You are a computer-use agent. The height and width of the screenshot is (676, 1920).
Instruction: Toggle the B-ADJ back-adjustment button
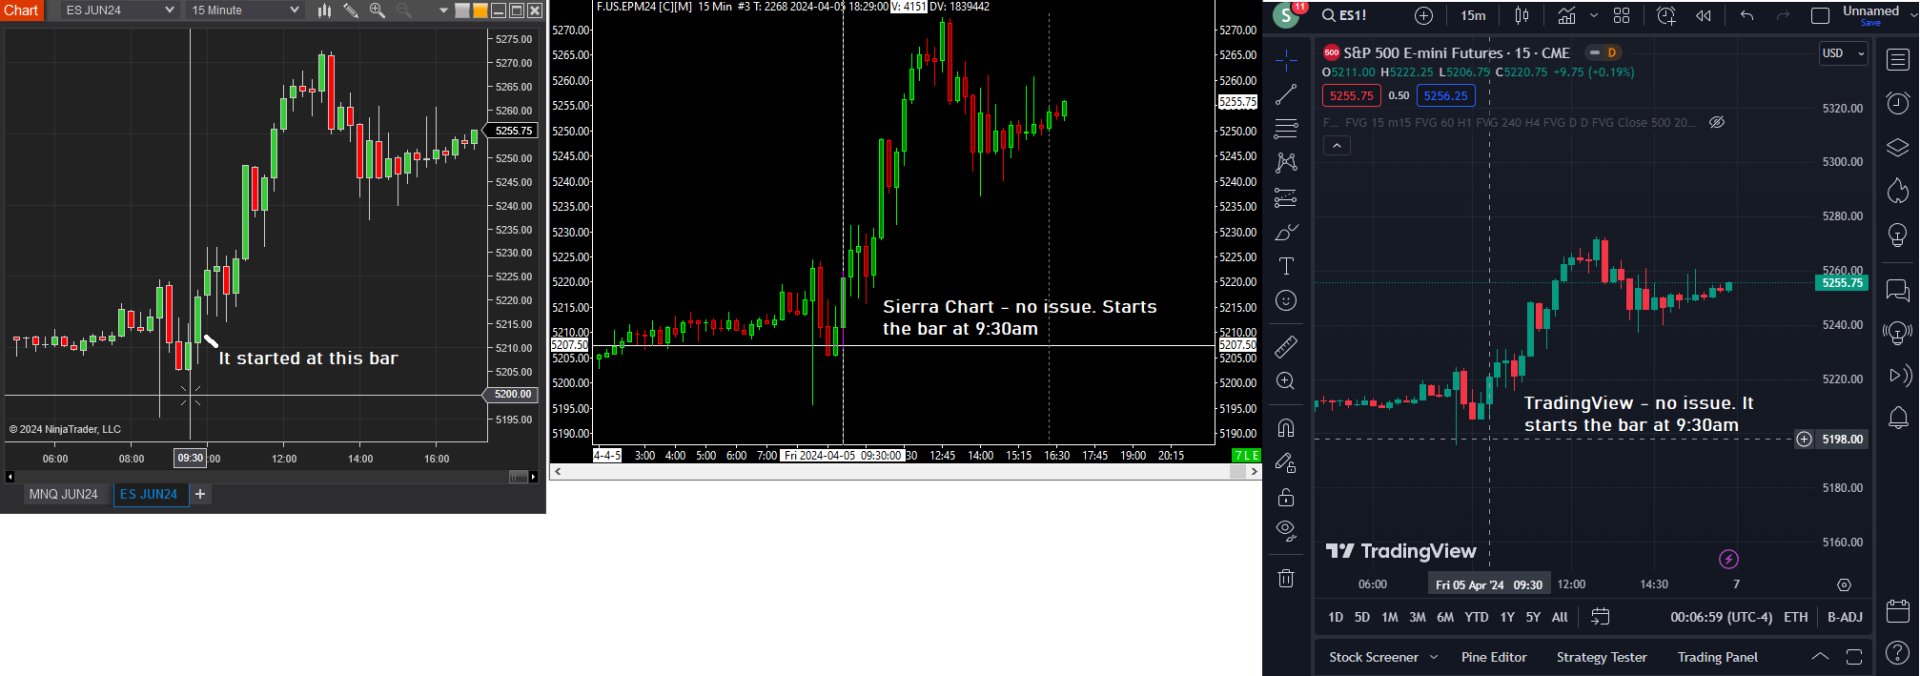pyautogui.click(x=1845, y=617)
